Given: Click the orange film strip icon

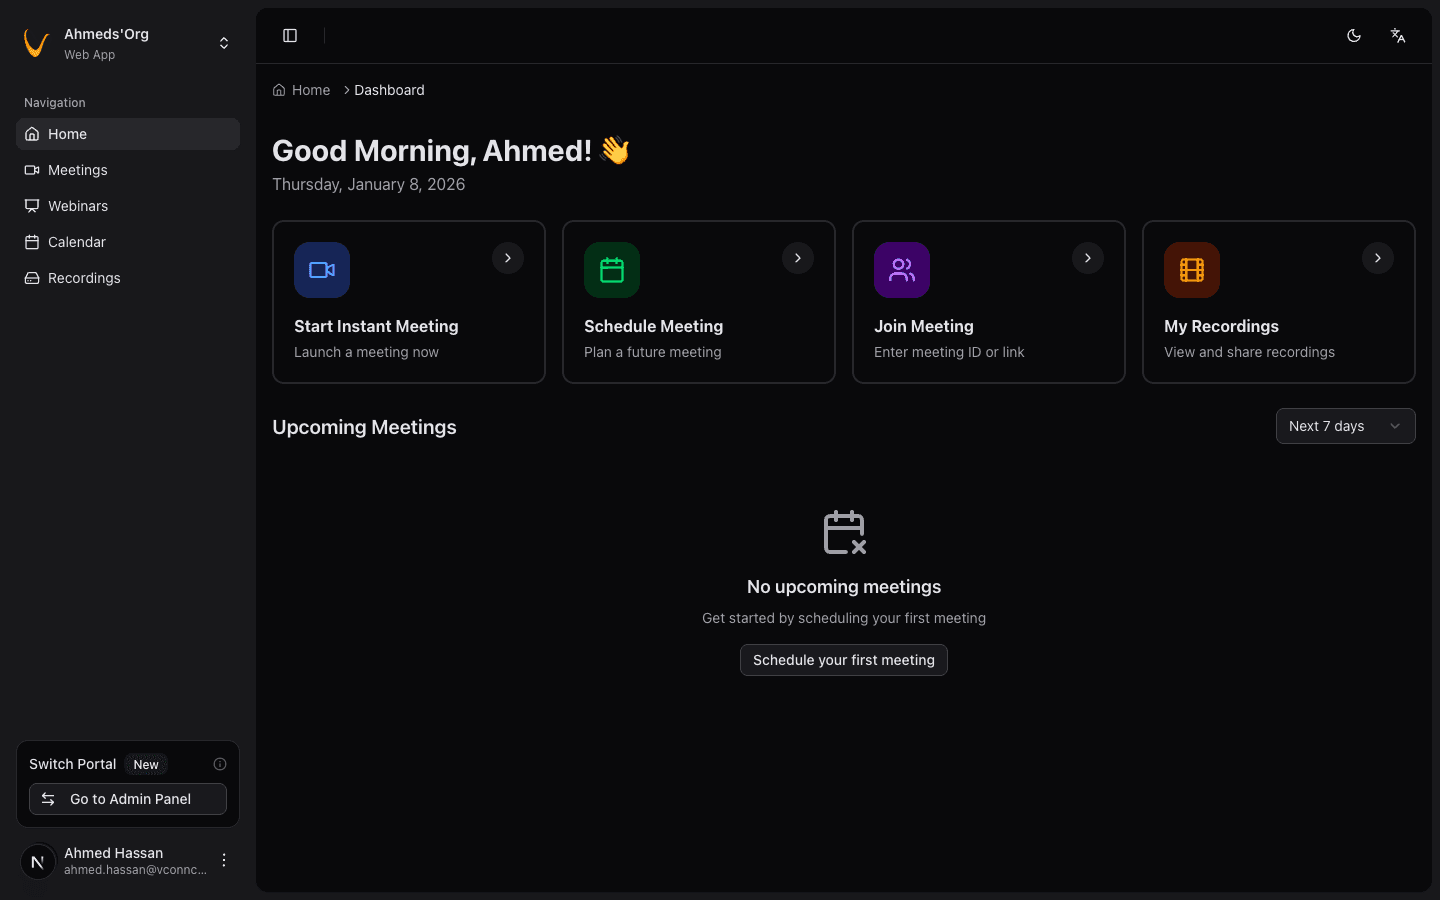Looking at the screenshot, I should click(1192, 270).
